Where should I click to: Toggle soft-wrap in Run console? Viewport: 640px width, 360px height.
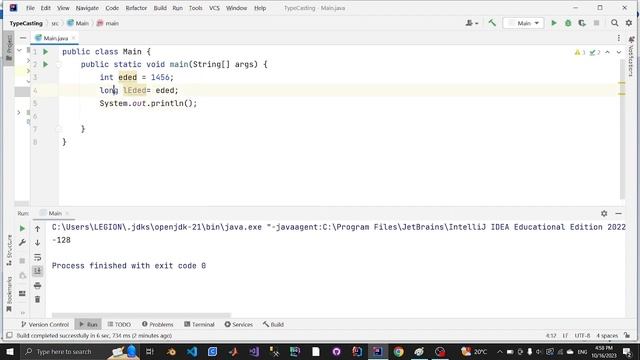click(37, 257)
